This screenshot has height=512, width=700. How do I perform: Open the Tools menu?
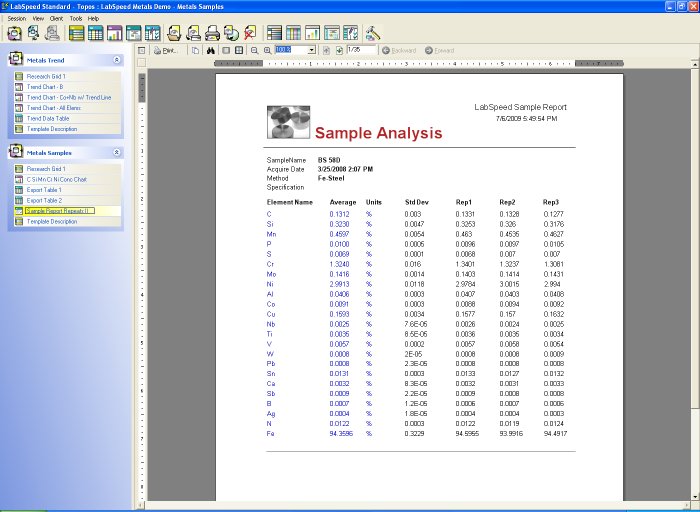coord(76,18)
